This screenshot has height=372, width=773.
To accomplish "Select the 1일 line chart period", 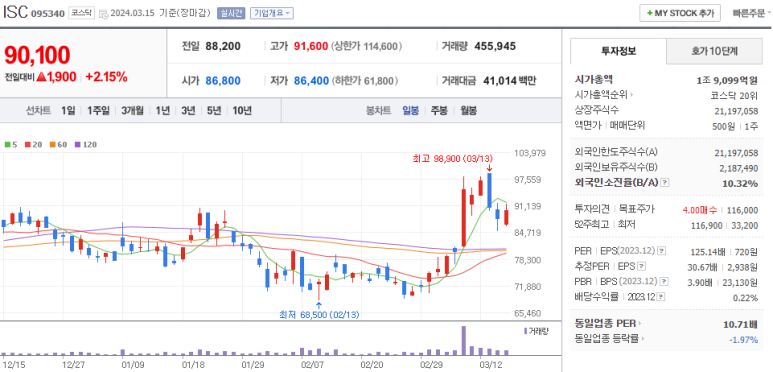I will point(68,110).
